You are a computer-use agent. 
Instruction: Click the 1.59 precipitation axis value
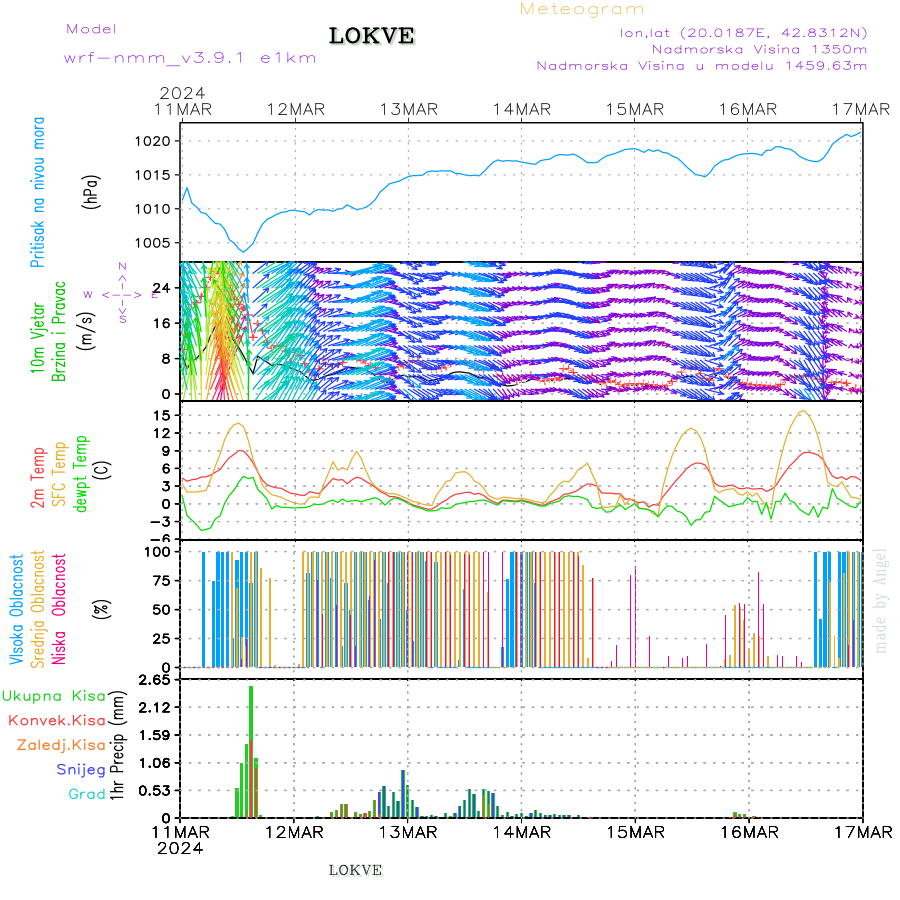(155, 736)
